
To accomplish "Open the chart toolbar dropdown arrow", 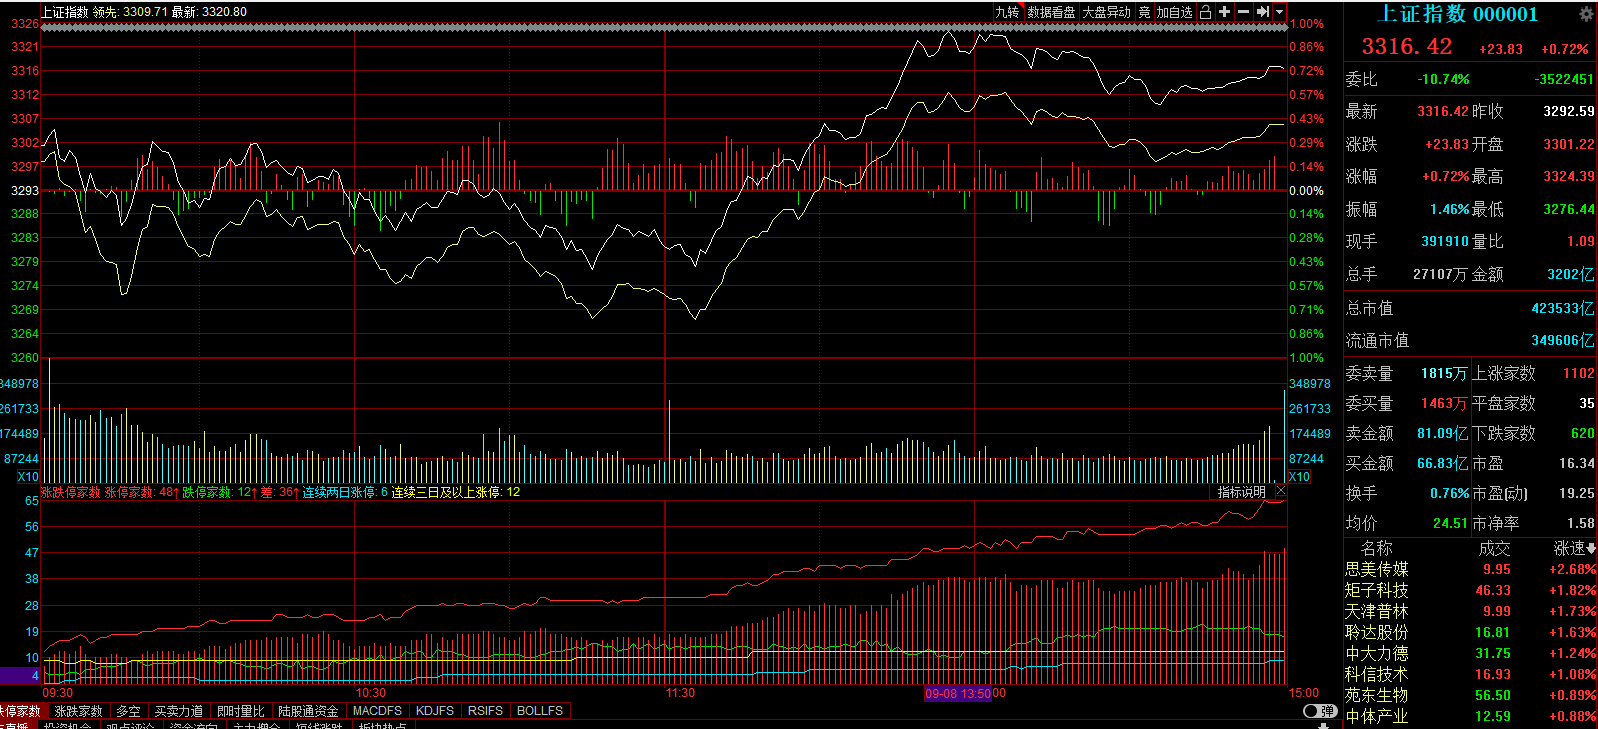I will click(1279, 12).
